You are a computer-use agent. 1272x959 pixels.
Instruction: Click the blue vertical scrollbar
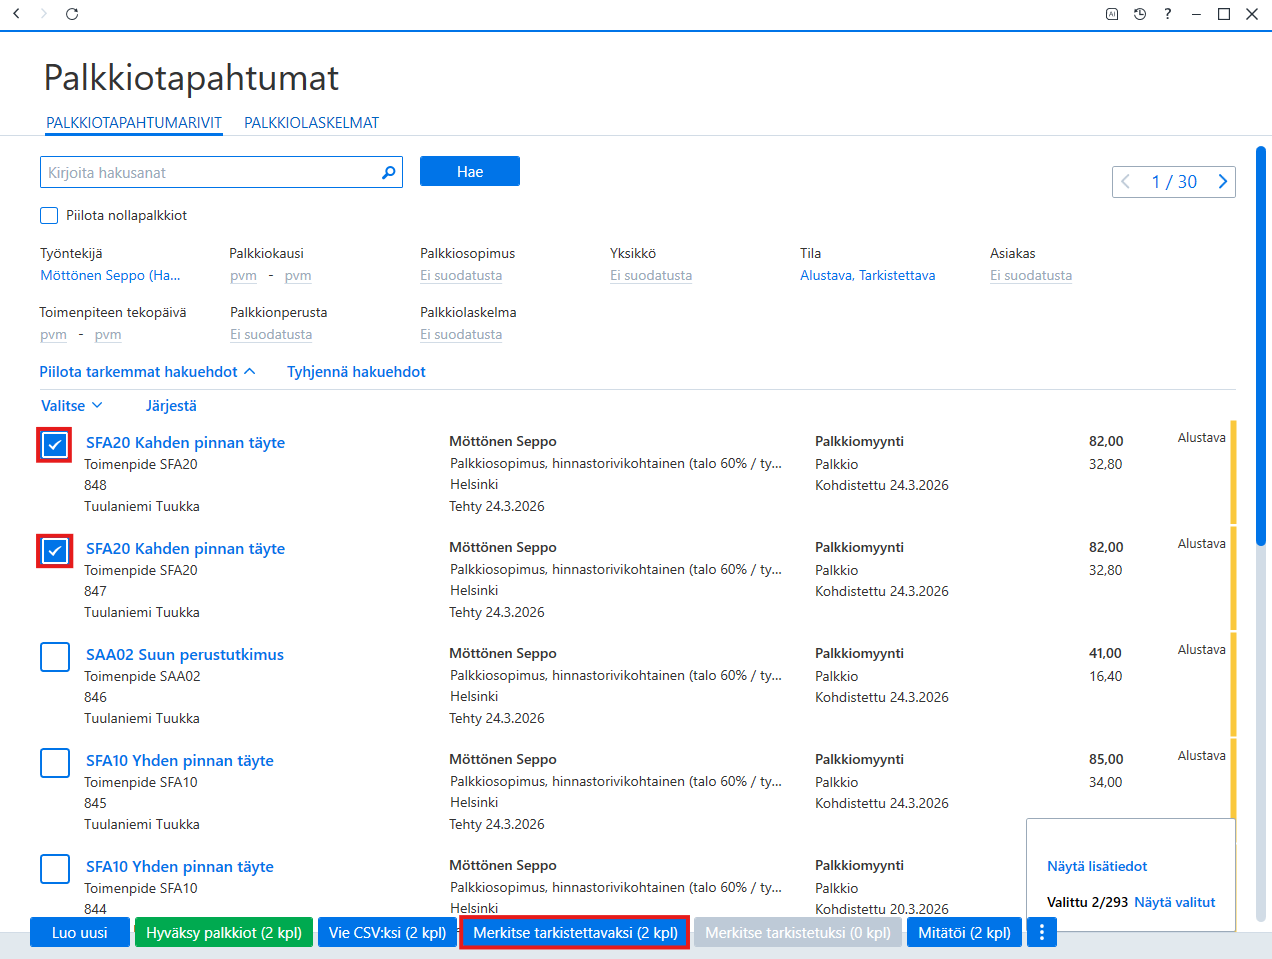pyautogui.click(x=1261, y=346)
